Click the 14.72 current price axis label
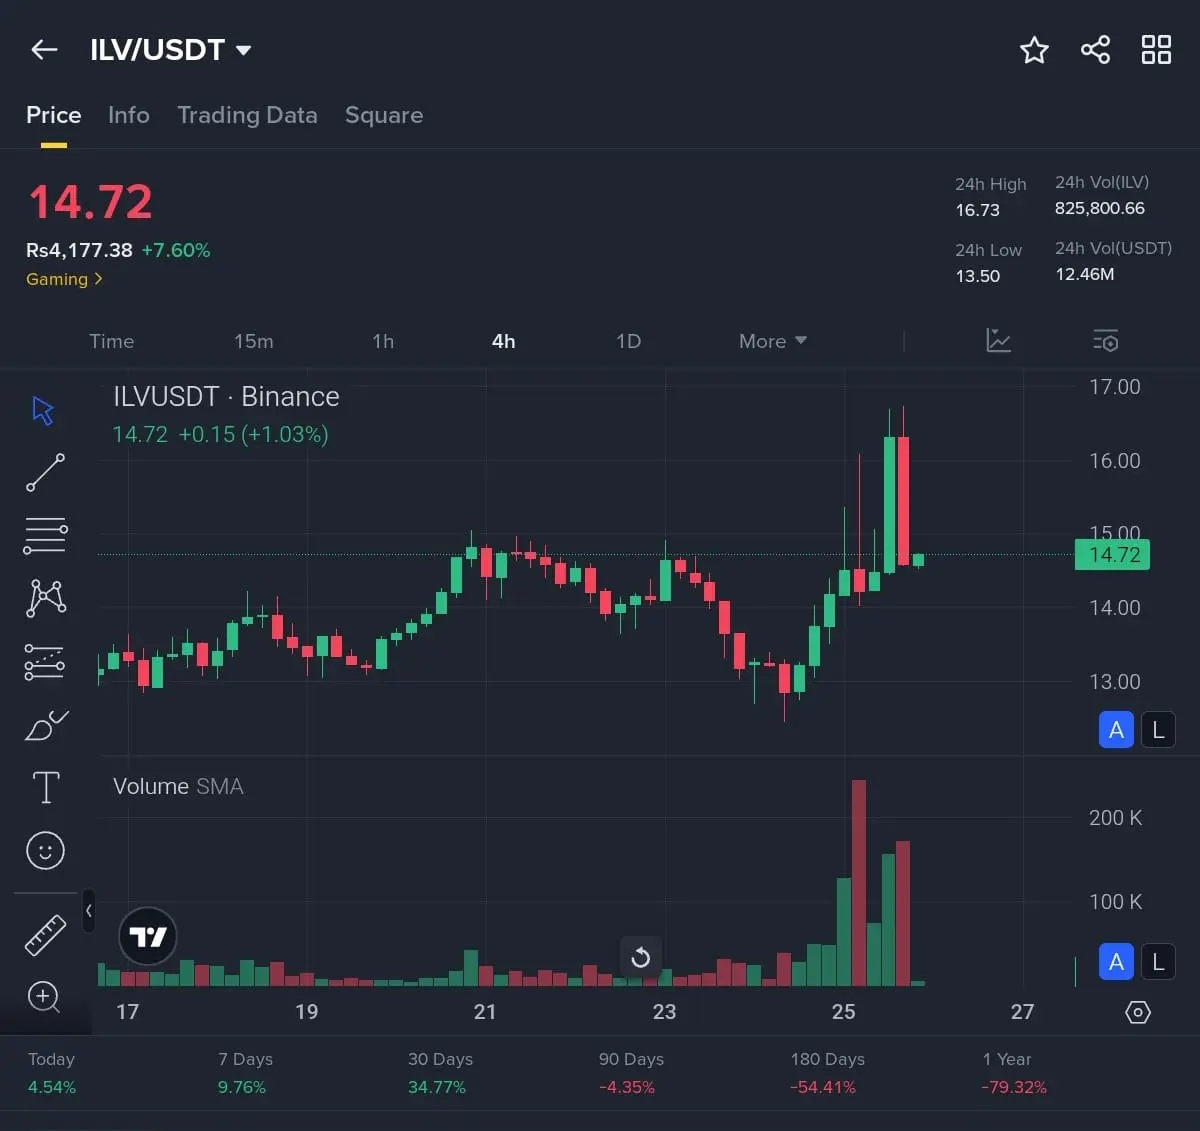The image size is (1200, 1131). pyautogui.click(x=1112, y=554)
